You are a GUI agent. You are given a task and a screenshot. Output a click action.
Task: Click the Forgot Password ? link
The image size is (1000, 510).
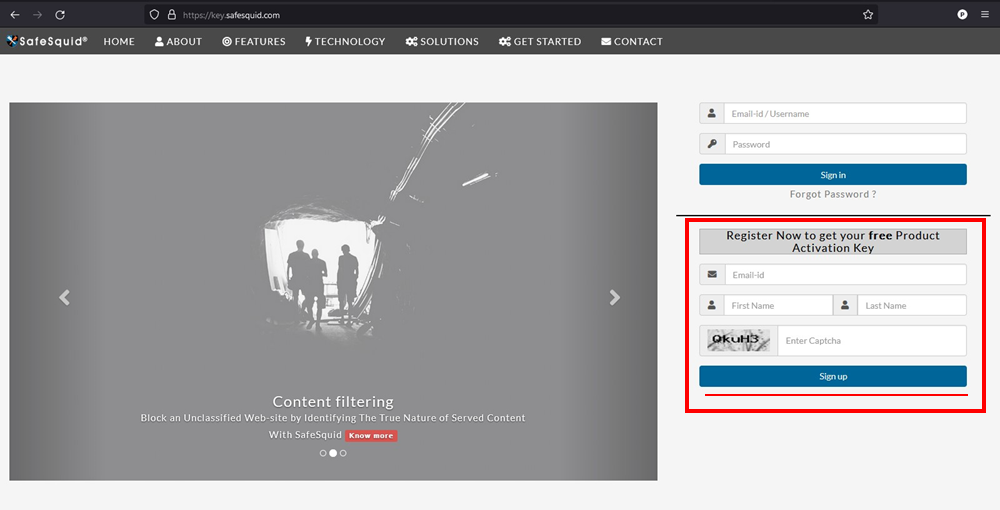tap(833, 194)
